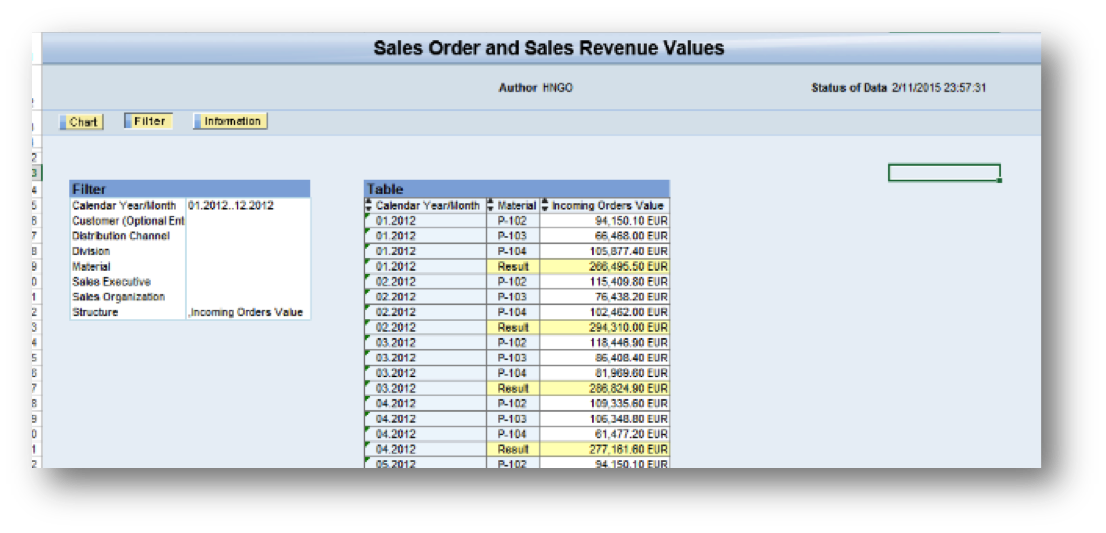
Task: Click the 105,877.40 EUR cell
Action: (605, 251)
